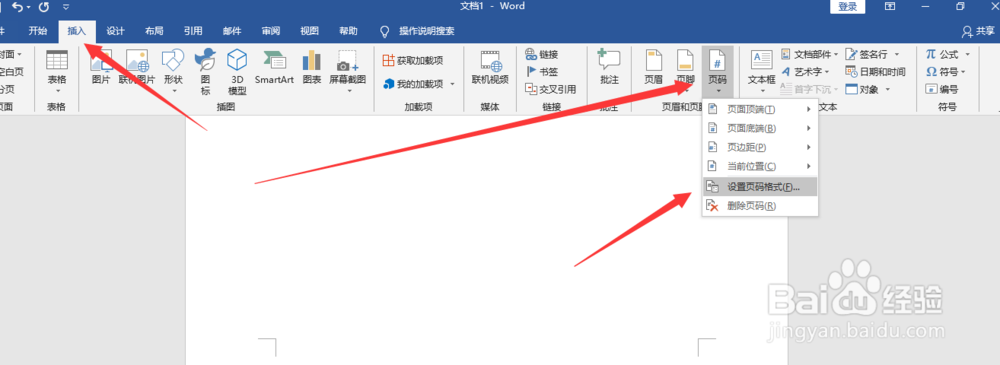
Task: Click the 登录 (Sign in) button
Action: pos(848,6)
